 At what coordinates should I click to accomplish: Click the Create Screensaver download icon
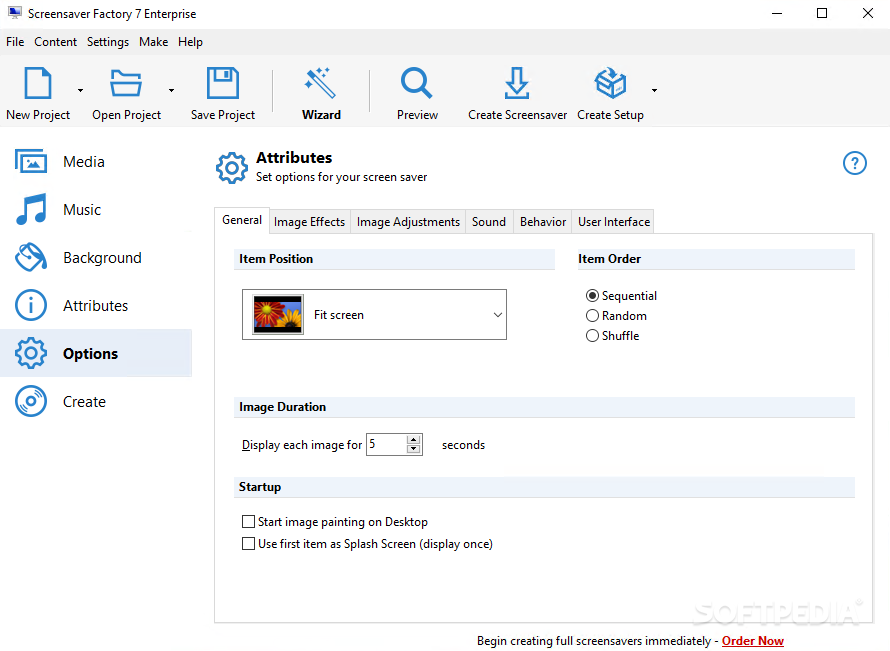pyautogui.click(x=517, y=83)
